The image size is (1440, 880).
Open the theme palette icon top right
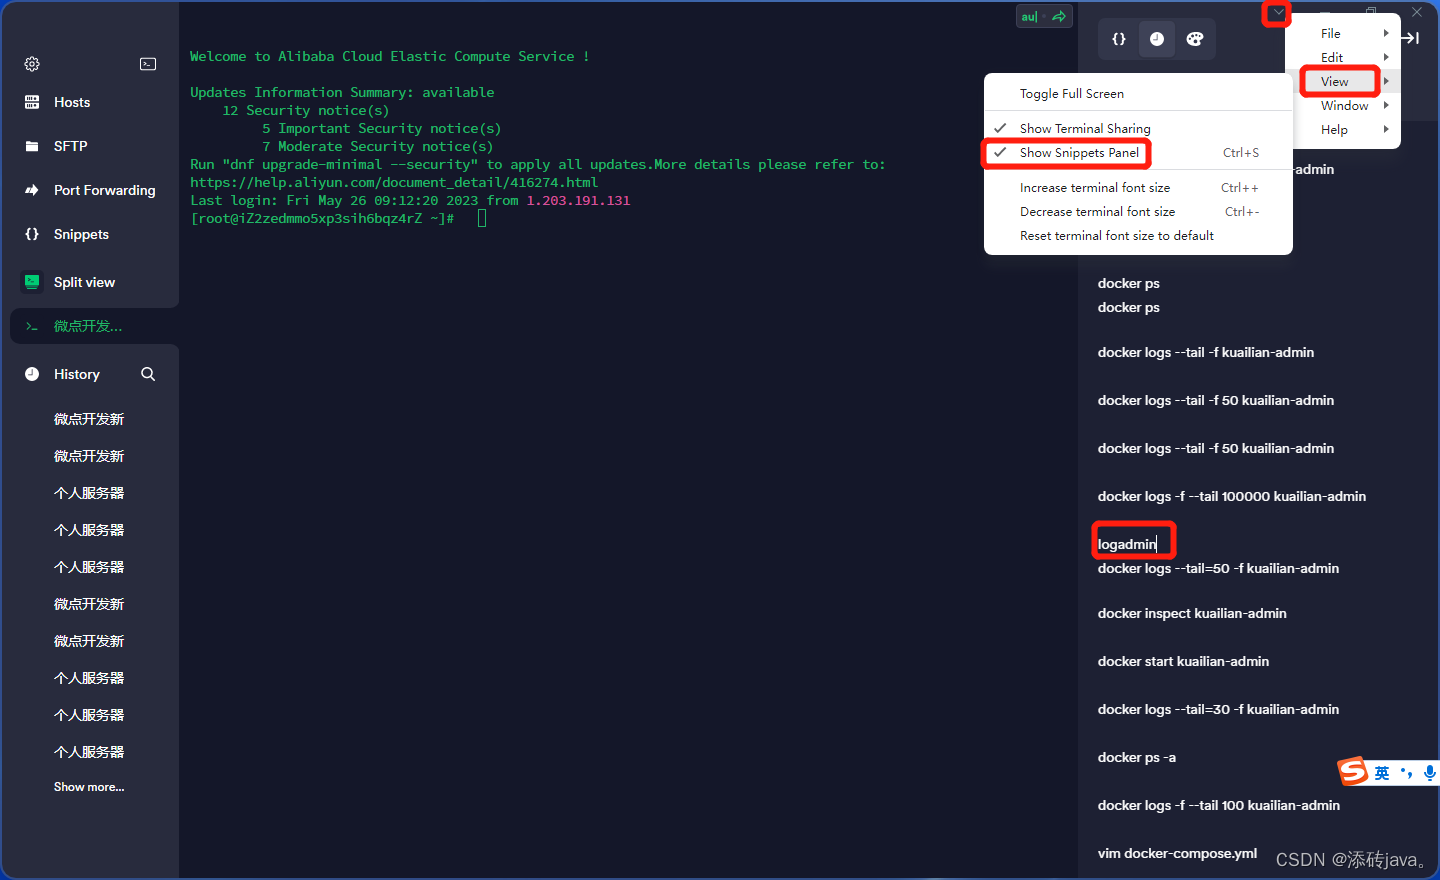[1197, 39]
